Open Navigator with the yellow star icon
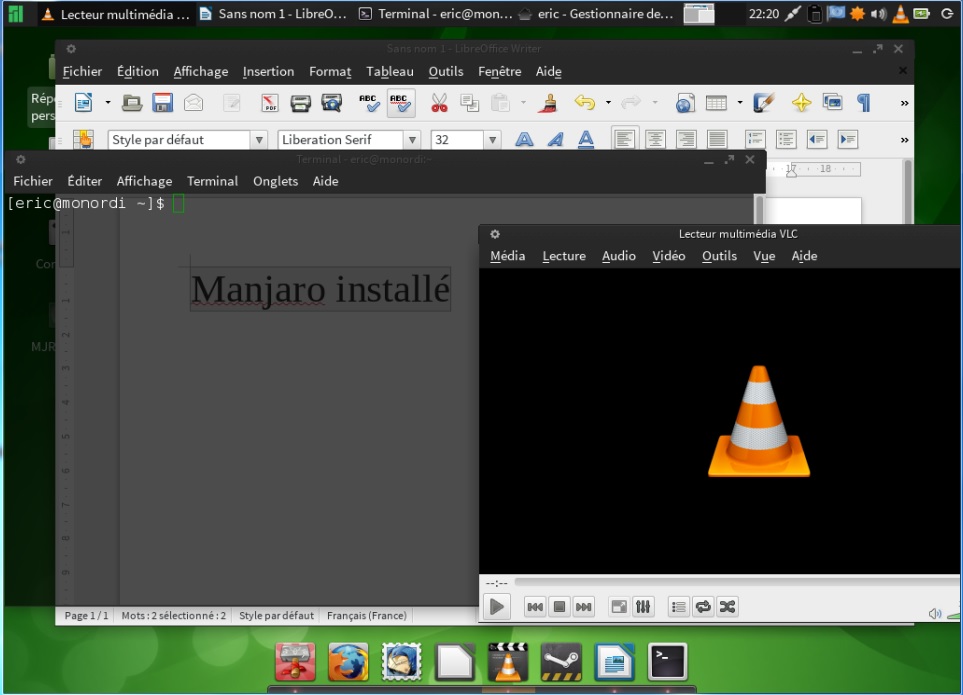 (x=801, y=103)
